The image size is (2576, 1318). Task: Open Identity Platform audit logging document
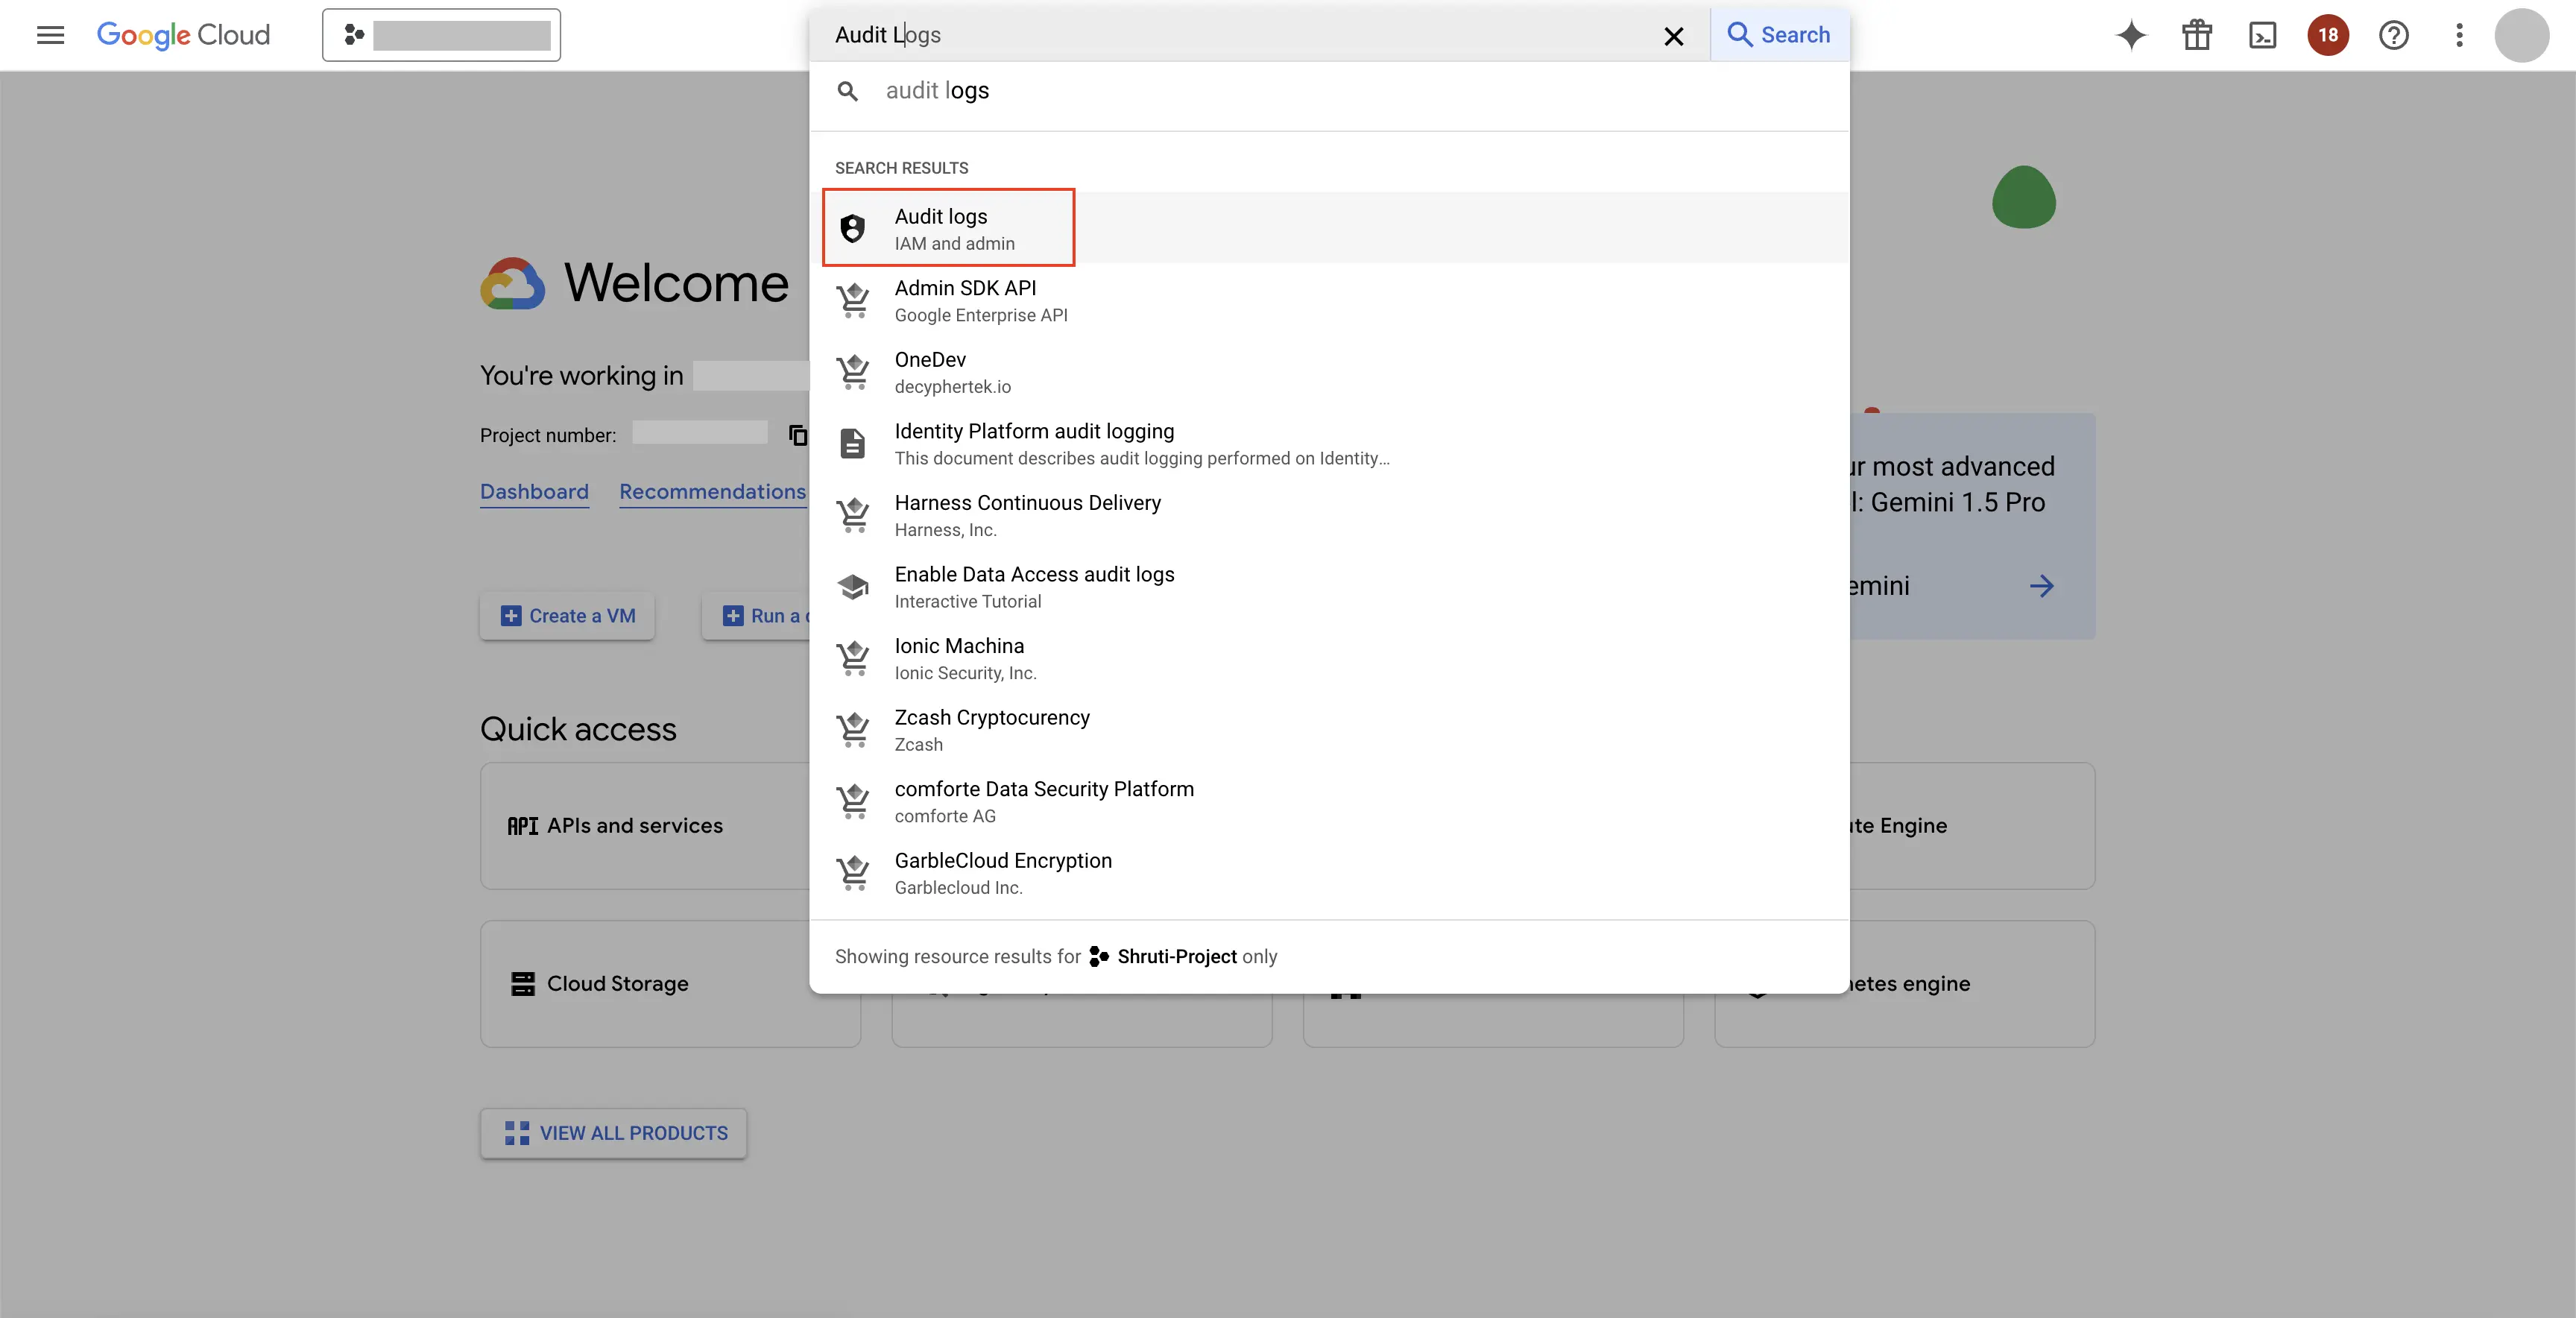1329,444
